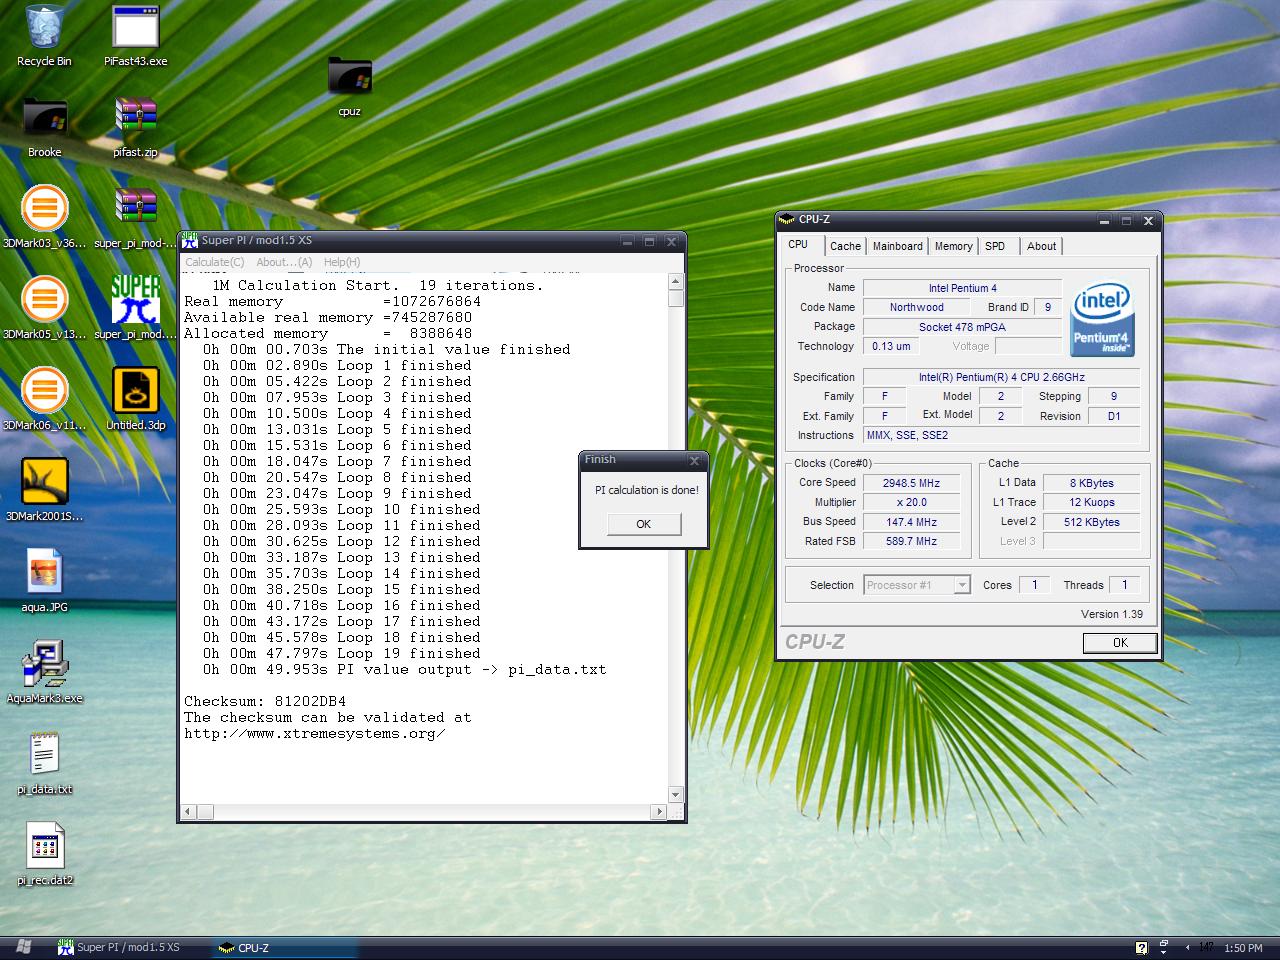Select the aqua.JPG image file icon

click(44, 573)
